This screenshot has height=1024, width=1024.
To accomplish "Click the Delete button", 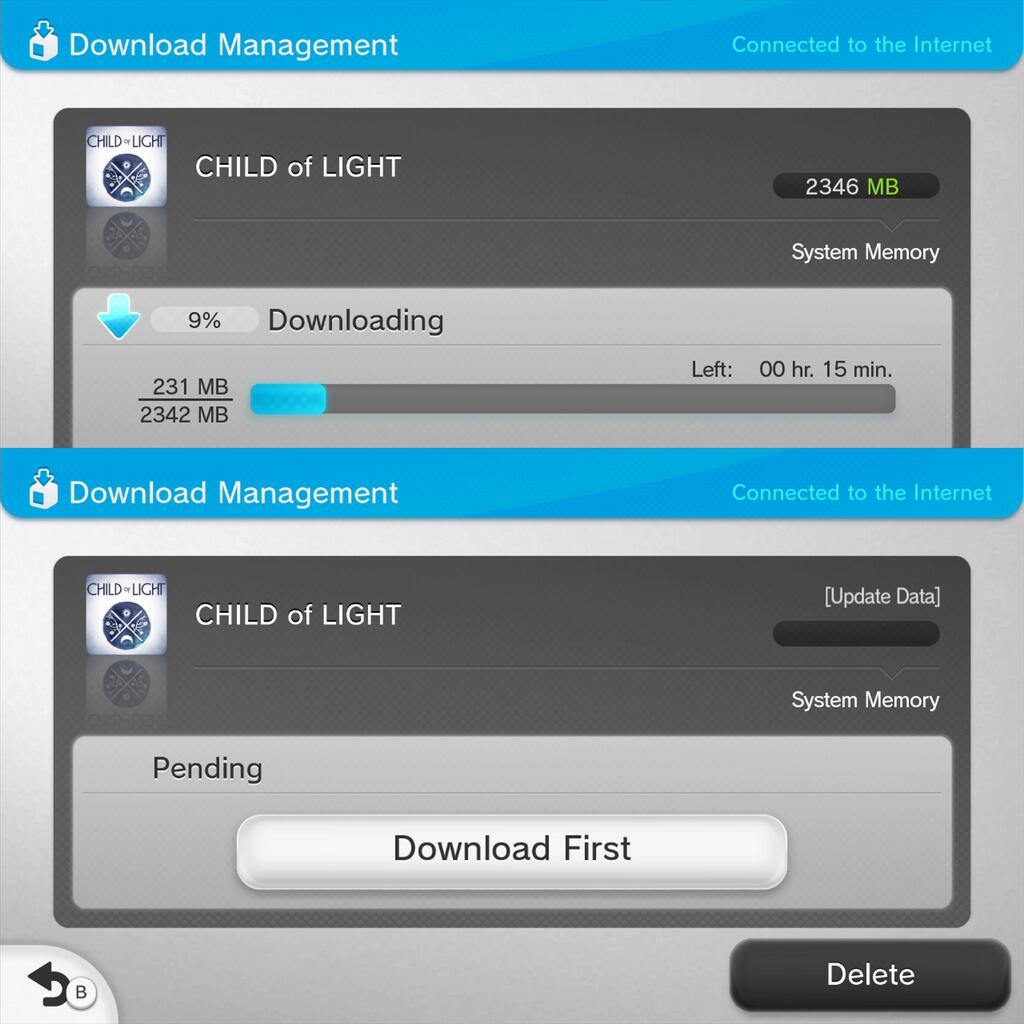I will [871, 974].
